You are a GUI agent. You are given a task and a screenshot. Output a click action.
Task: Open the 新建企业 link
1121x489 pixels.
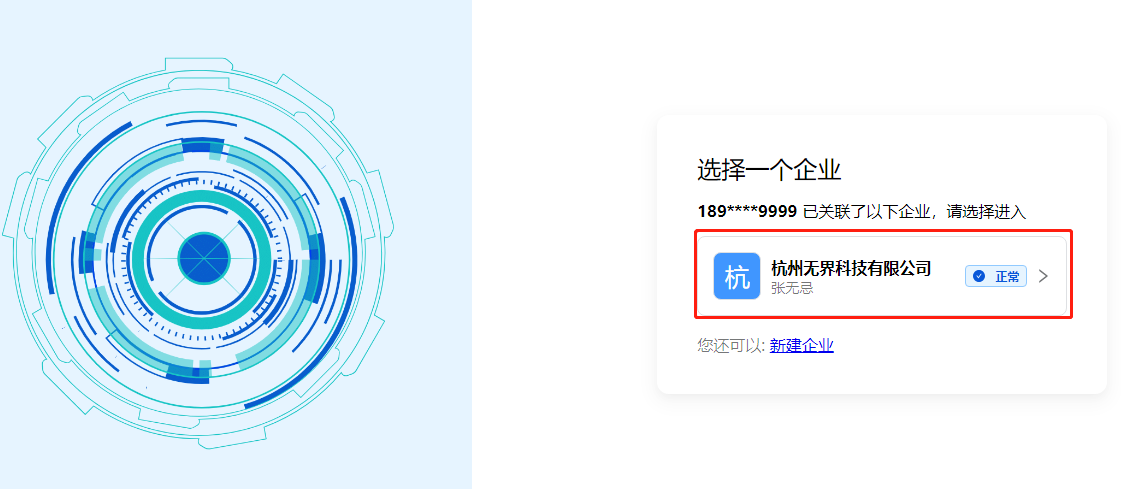coord(801,346)
